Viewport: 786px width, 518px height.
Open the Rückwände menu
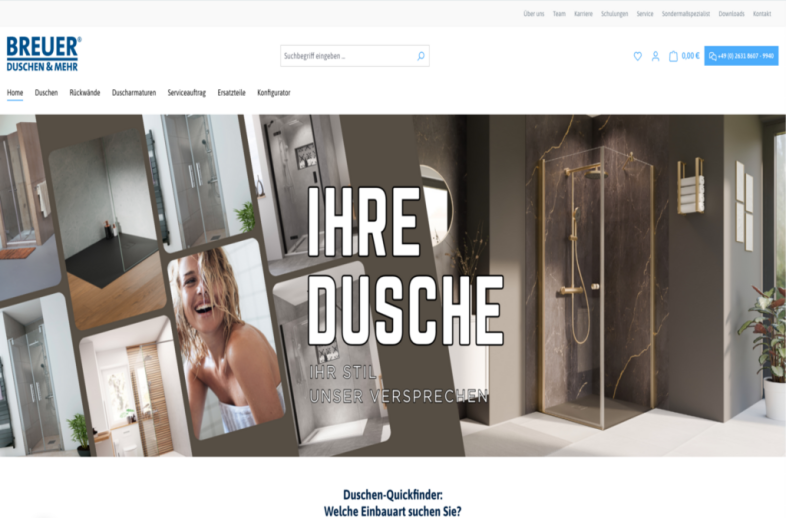(x=85, y=93)
